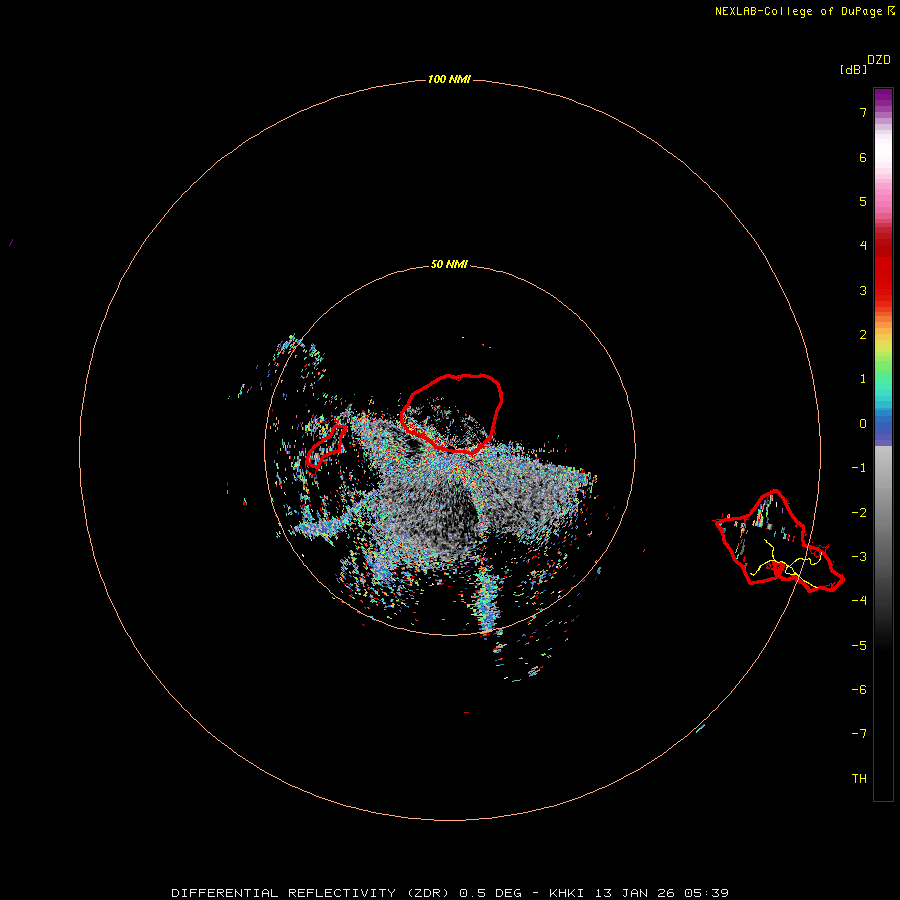Click the yellow road lines on eastern island
Screen dimensions: 900x900
(788, 563)
